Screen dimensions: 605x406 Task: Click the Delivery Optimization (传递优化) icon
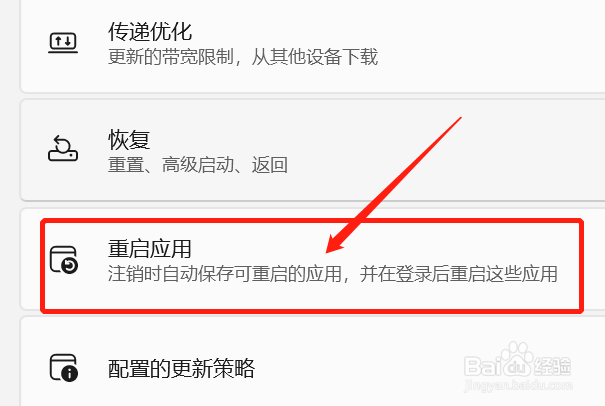pos(63,42)
